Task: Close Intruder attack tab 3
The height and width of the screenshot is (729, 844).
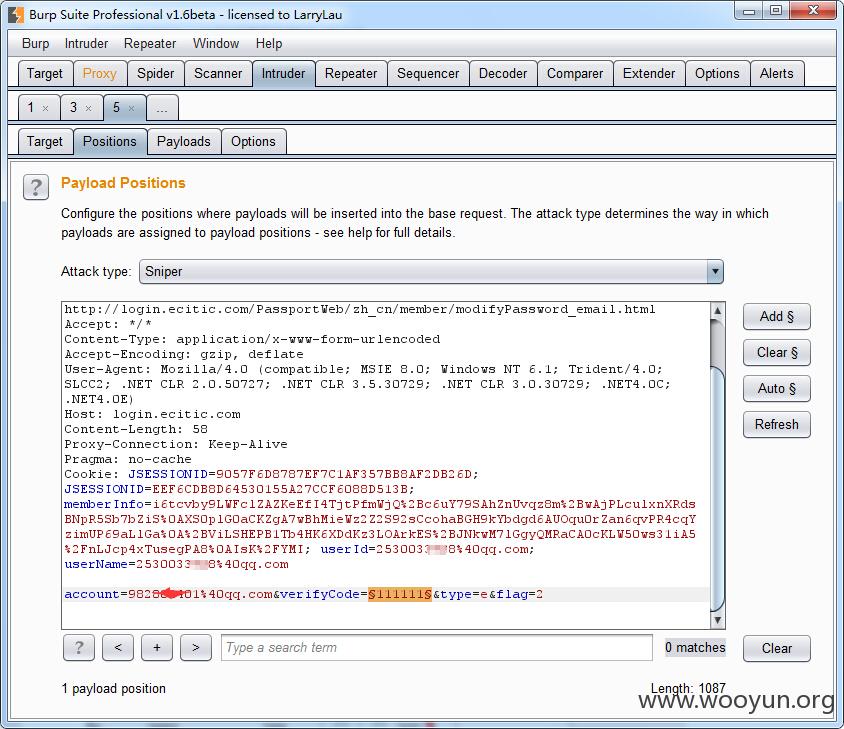Action: 88,108
